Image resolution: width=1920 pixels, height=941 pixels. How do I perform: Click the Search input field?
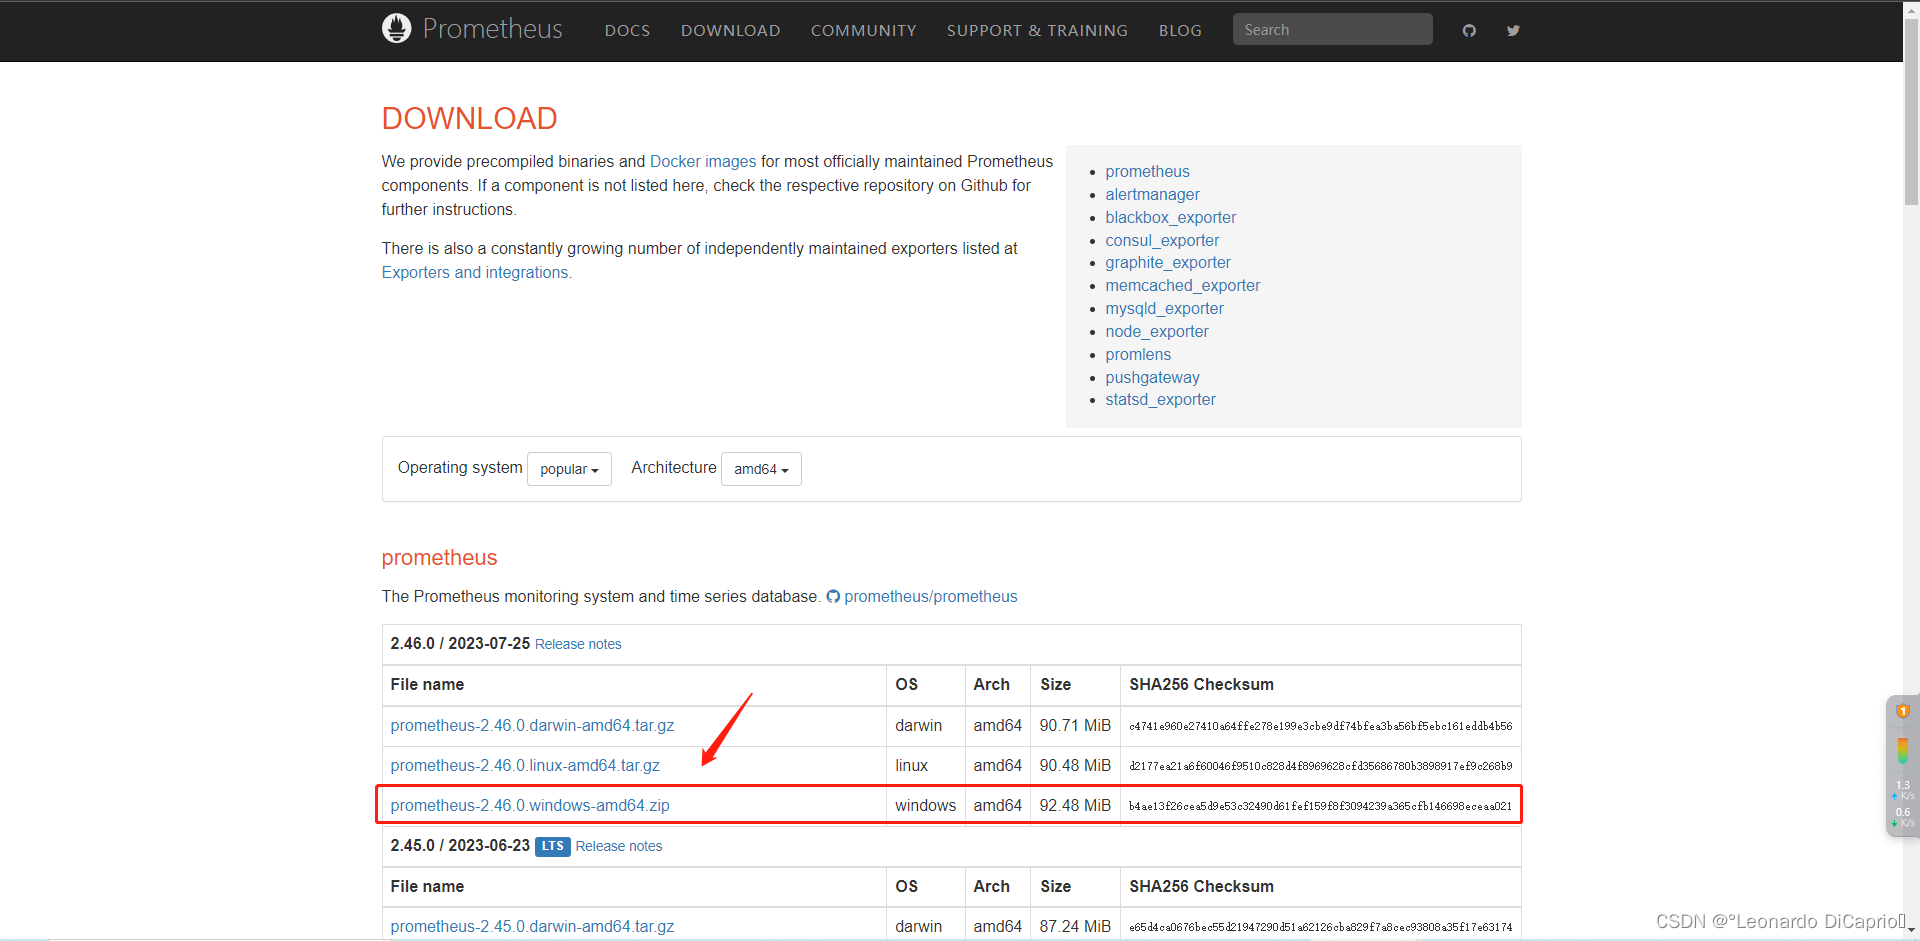coord(1332,29)
